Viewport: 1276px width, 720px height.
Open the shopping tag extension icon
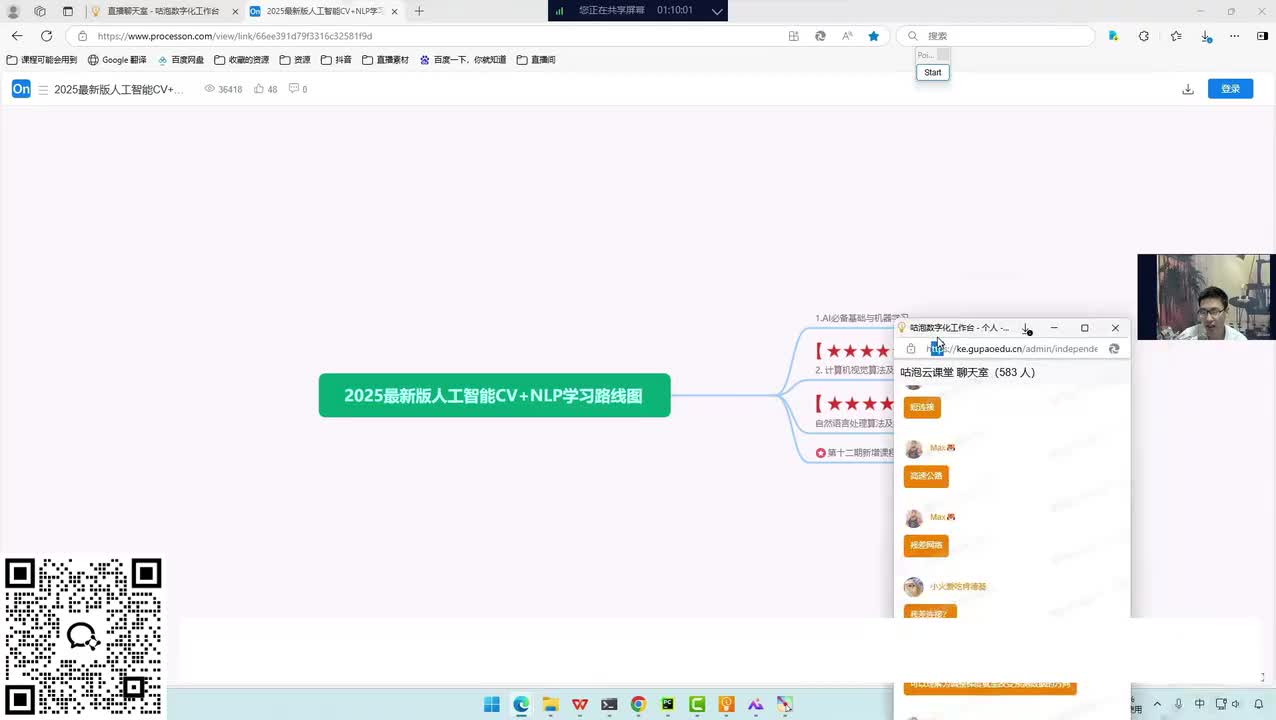point(1113,36)
